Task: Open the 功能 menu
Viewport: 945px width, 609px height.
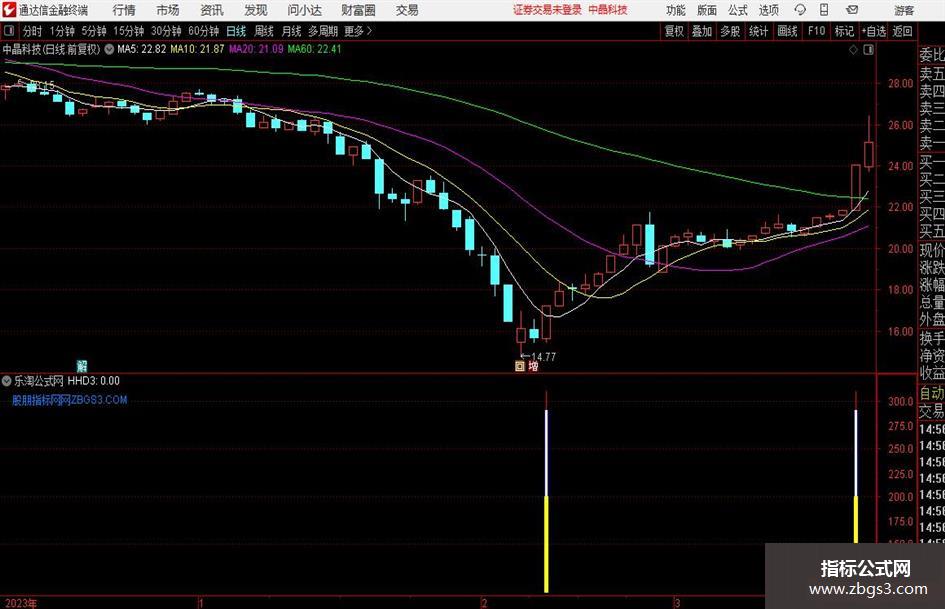Action: tap(676, 10)
